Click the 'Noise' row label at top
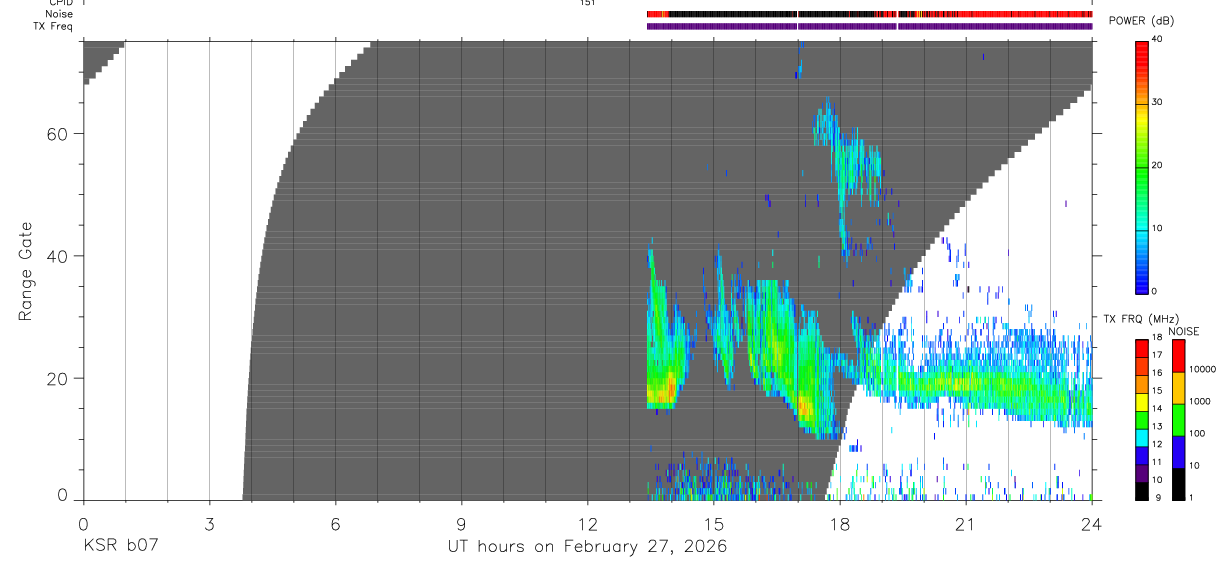Image resolution: width=1228 pixels, height=567 pixels. [59, 14]
